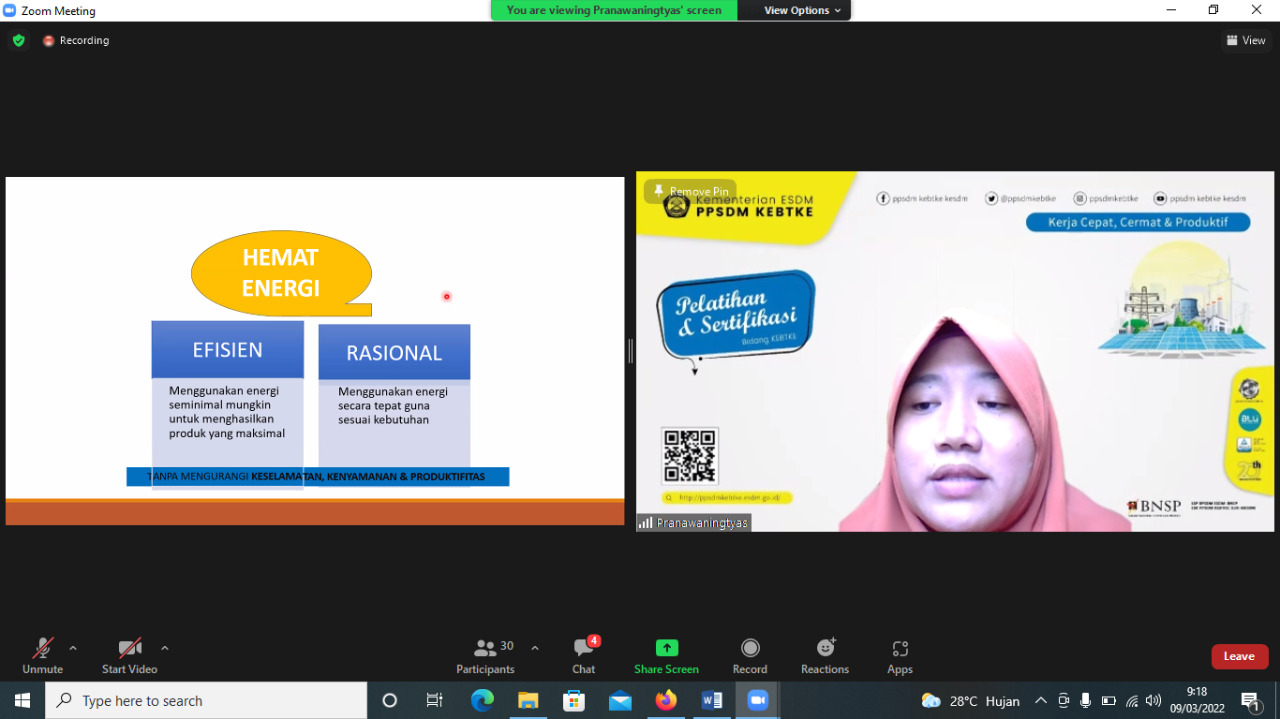The width and height of the screenshot is (1280, 719).
Task: Open the View Options menu
Action: (803, 10)
